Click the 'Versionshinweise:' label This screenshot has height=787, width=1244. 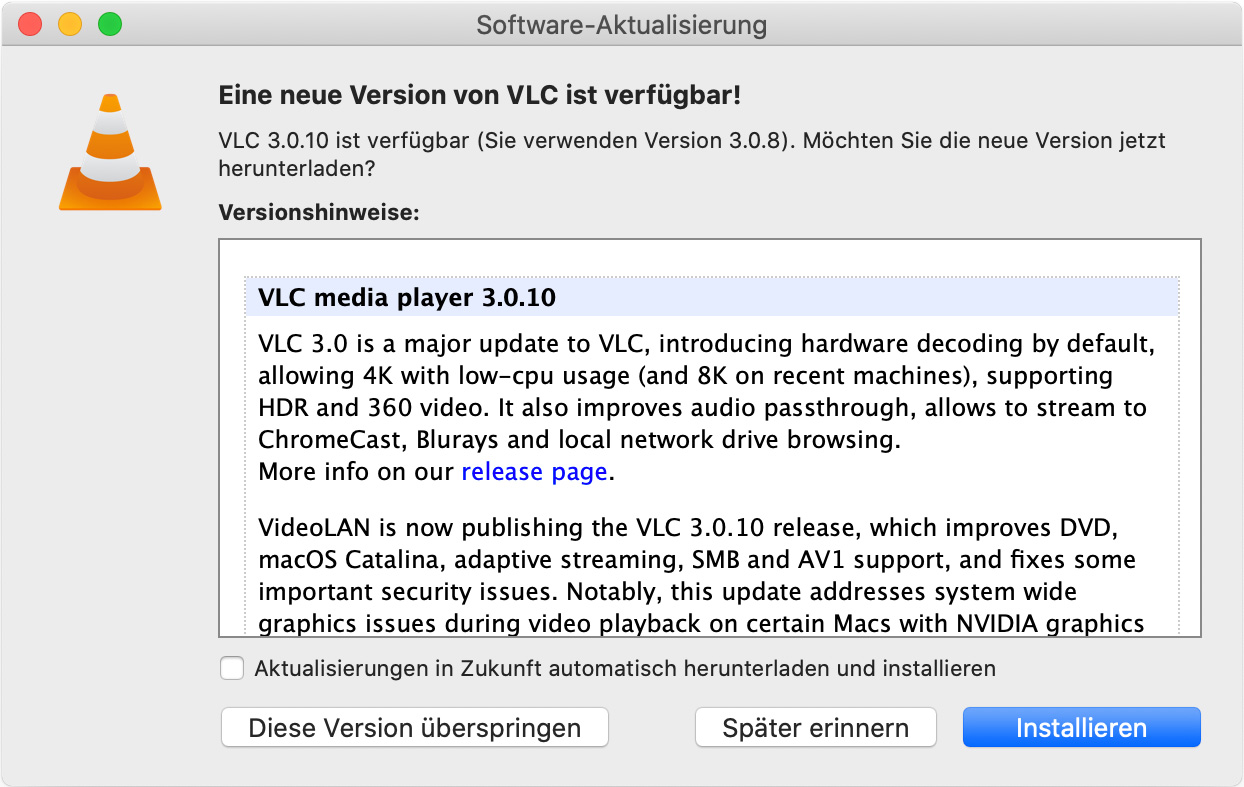tap(319, 213)
